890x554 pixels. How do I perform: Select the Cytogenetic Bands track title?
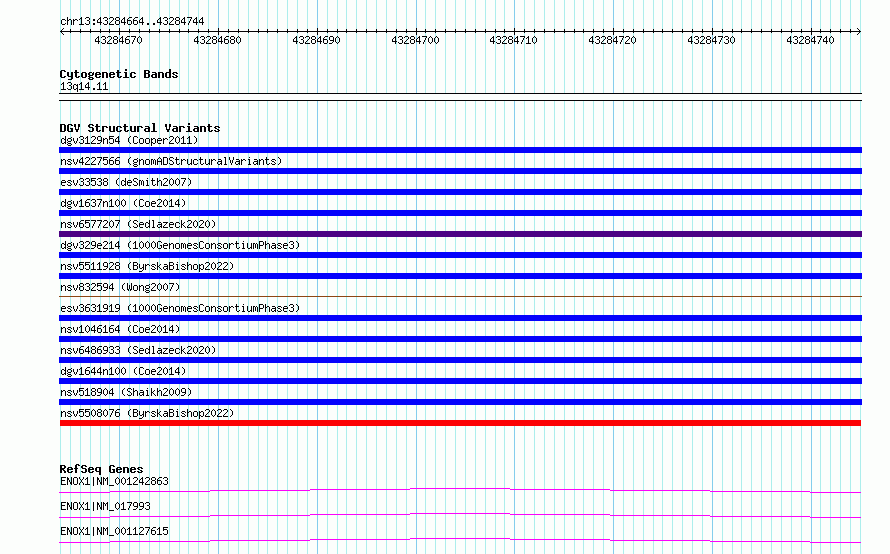coord(119,74)
